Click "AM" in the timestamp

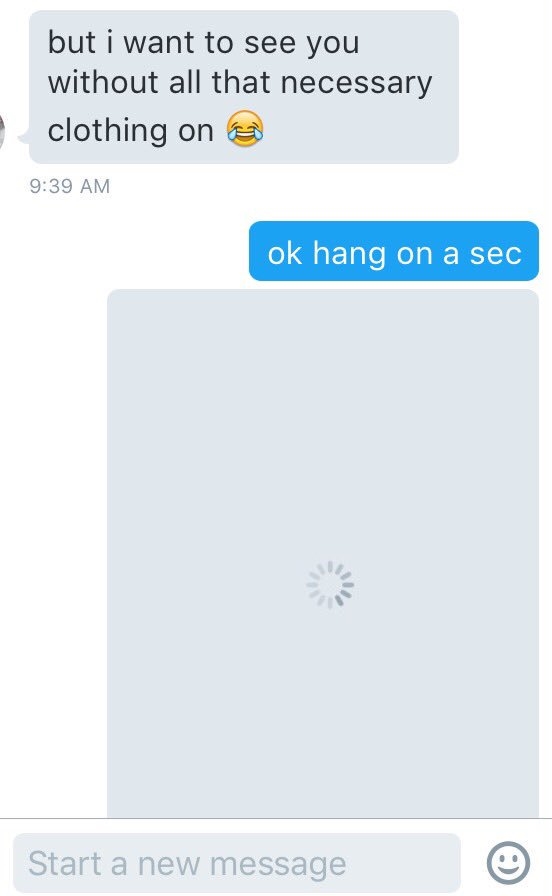pos(95,186)
